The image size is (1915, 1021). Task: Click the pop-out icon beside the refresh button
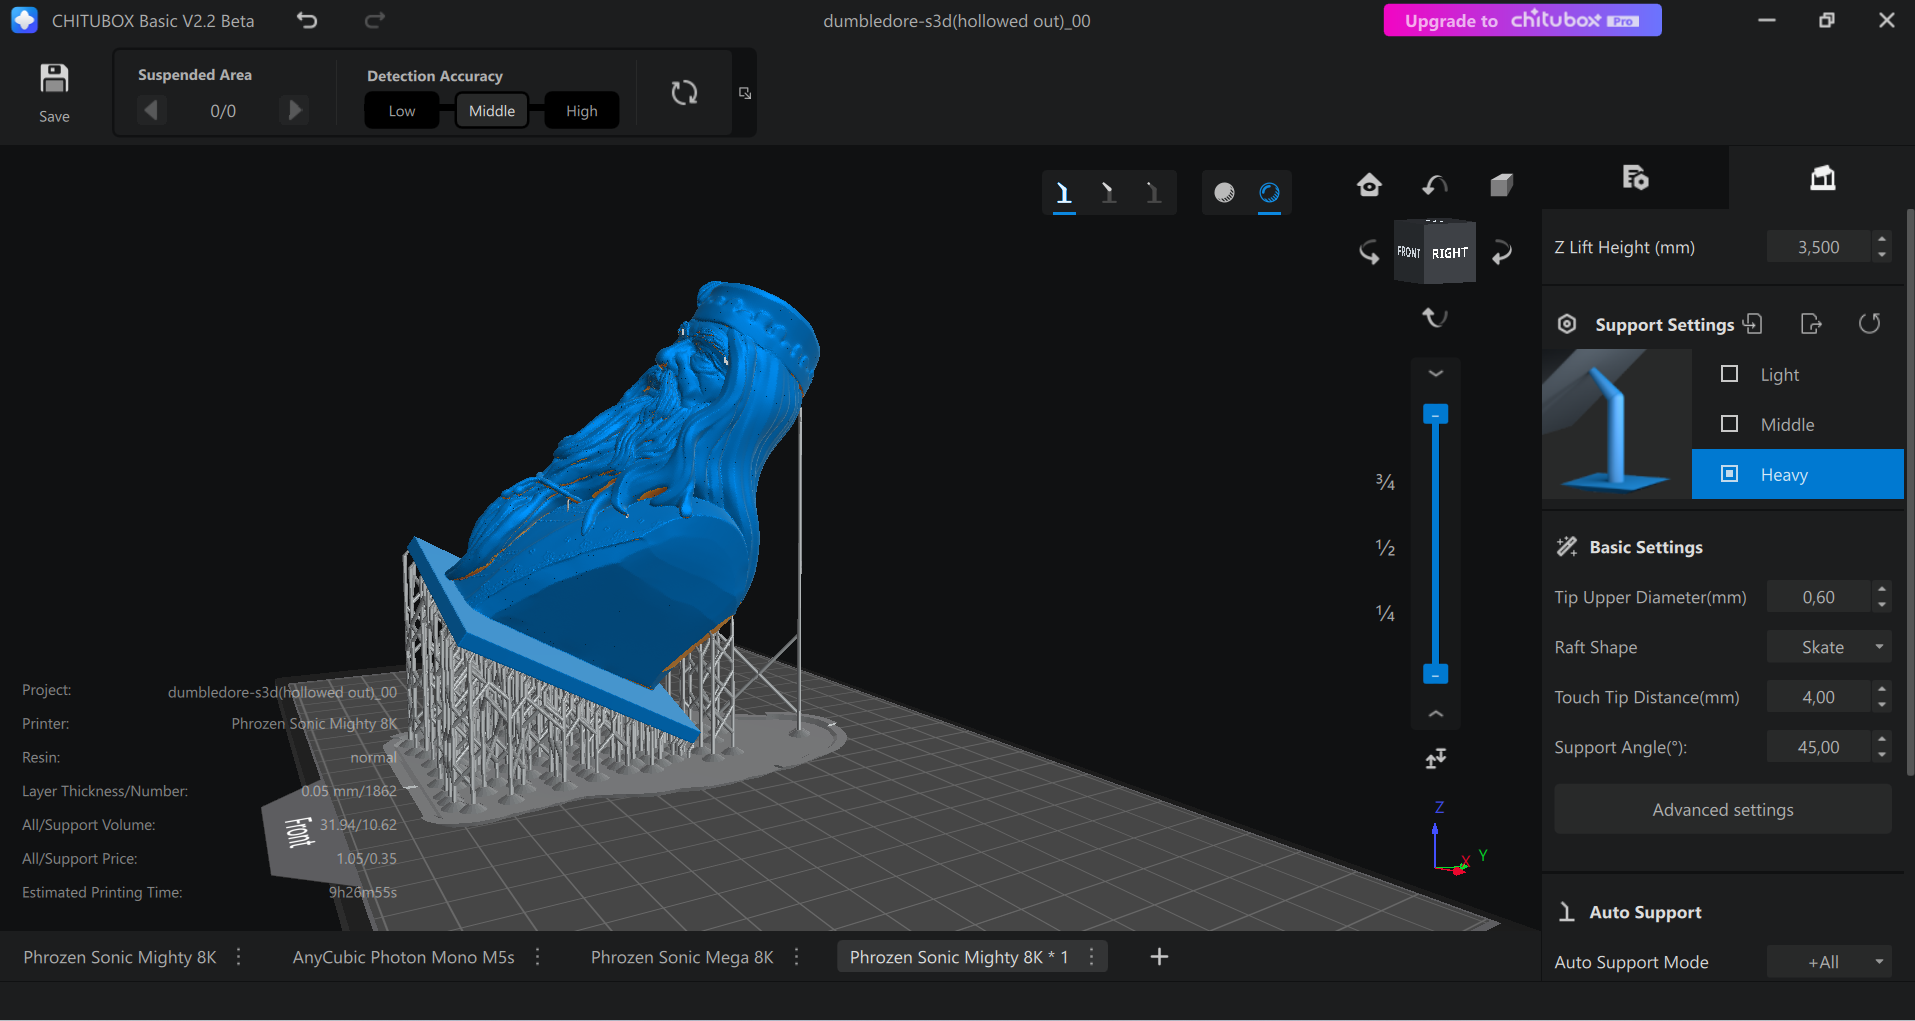tap(745, 93)
